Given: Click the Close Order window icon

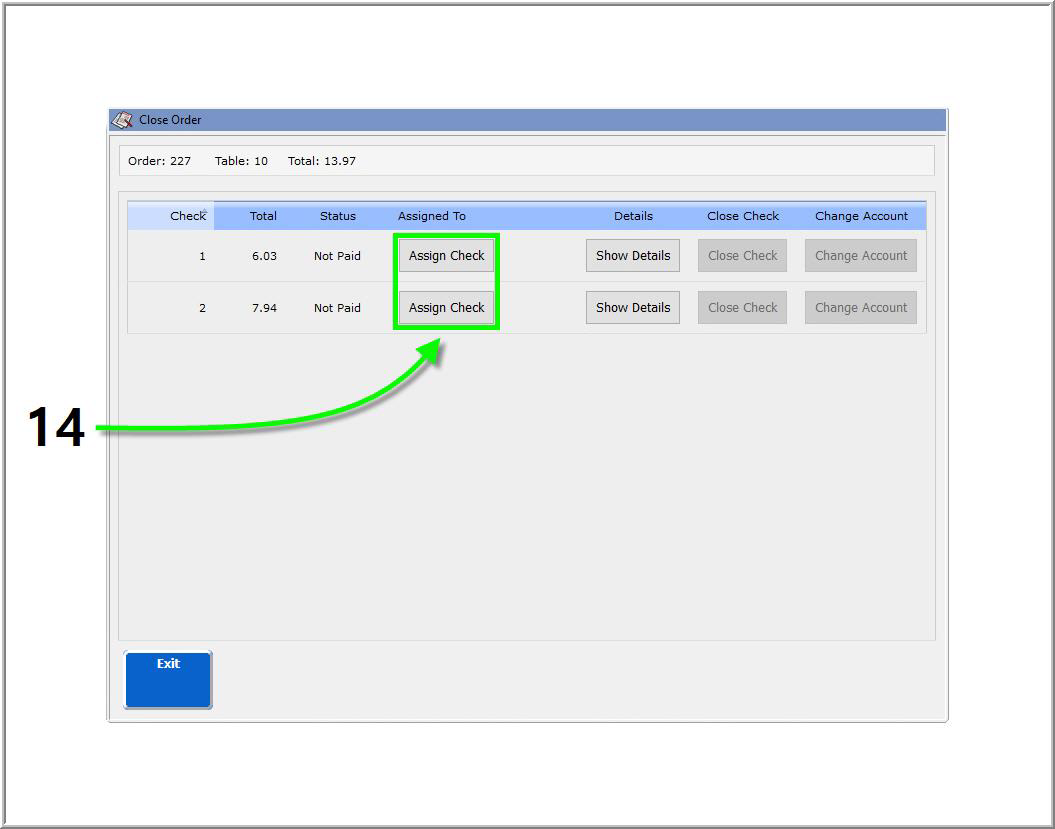Looking at the screenshot, I should pos(122,120).
